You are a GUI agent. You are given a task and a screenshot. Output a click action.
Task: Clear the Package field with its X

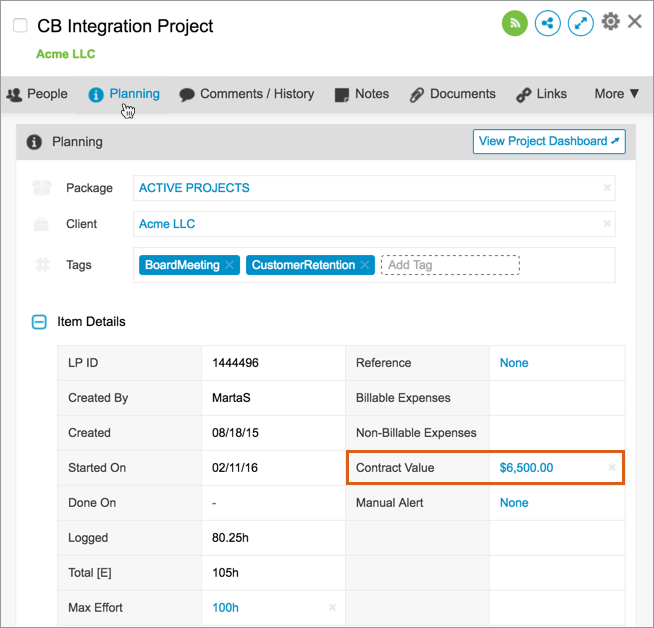pyautogui.click(x=607, y=188)
